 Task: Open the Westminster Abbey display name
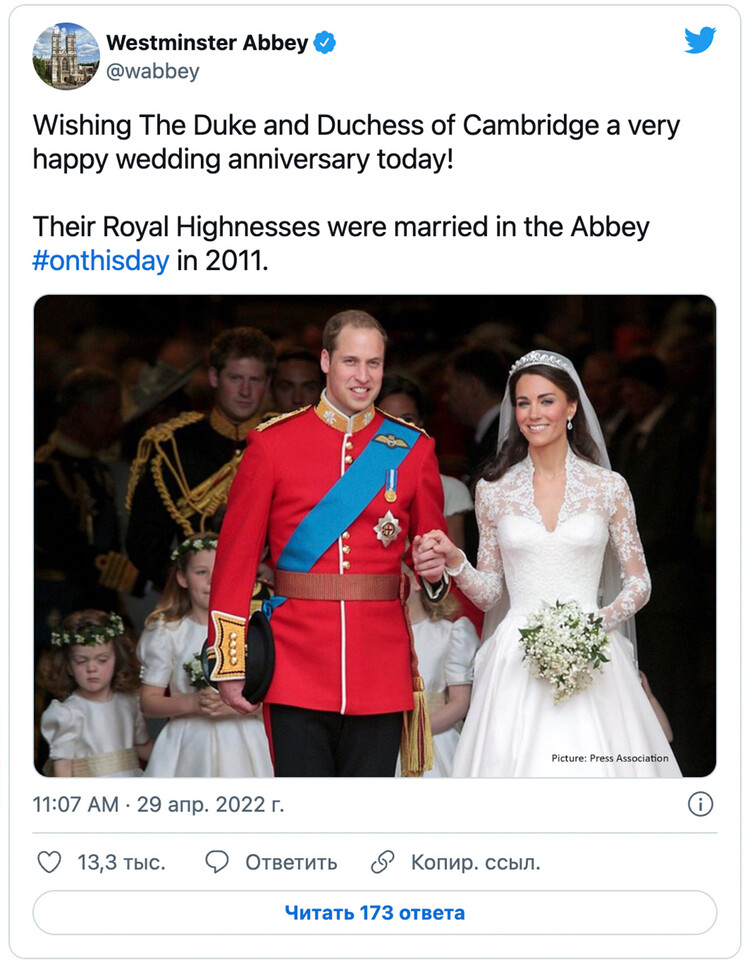207,43
